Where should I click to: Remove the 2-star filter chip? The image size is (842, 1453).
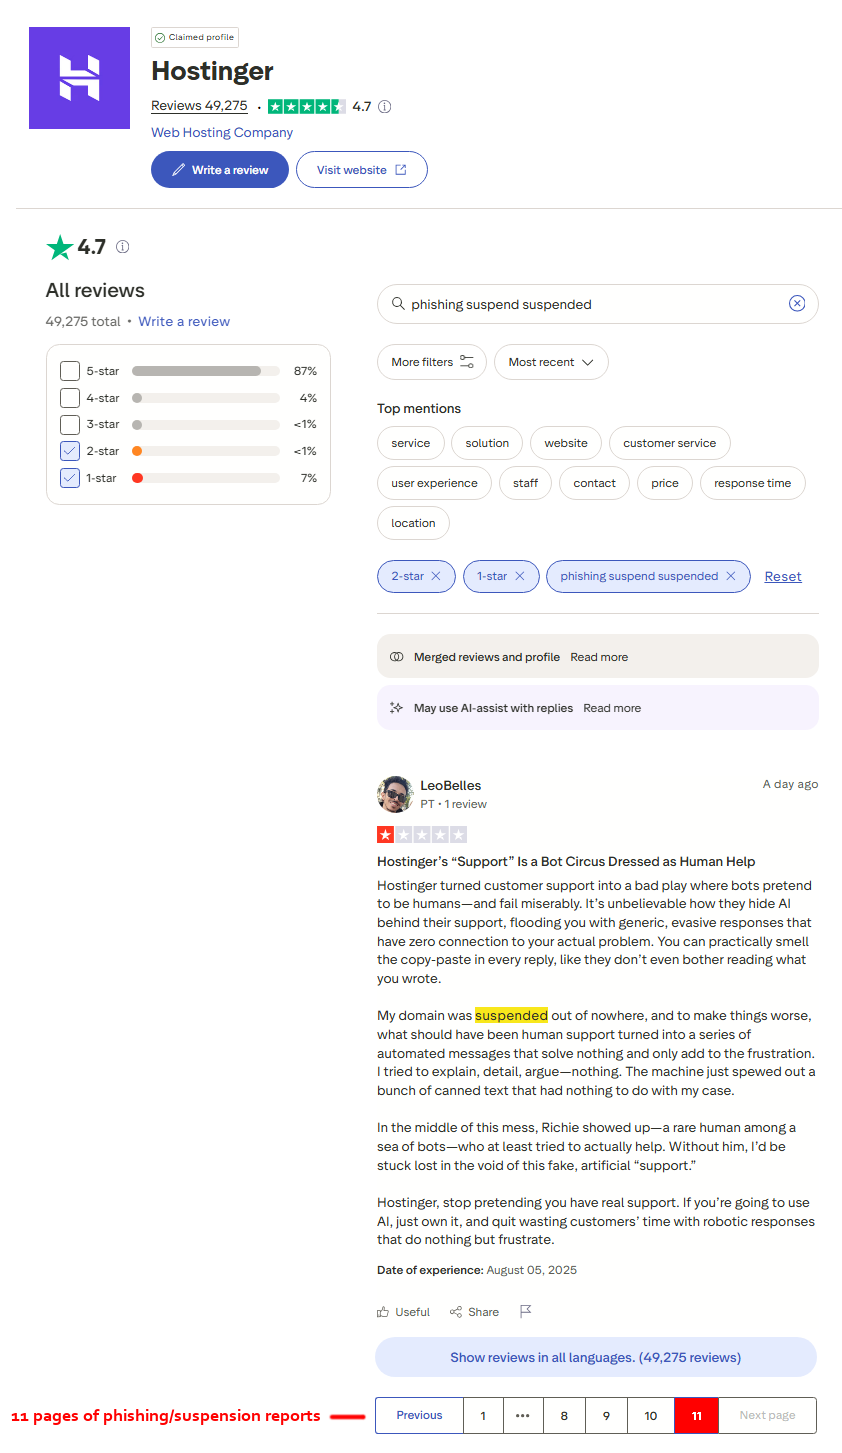[436, 576]
